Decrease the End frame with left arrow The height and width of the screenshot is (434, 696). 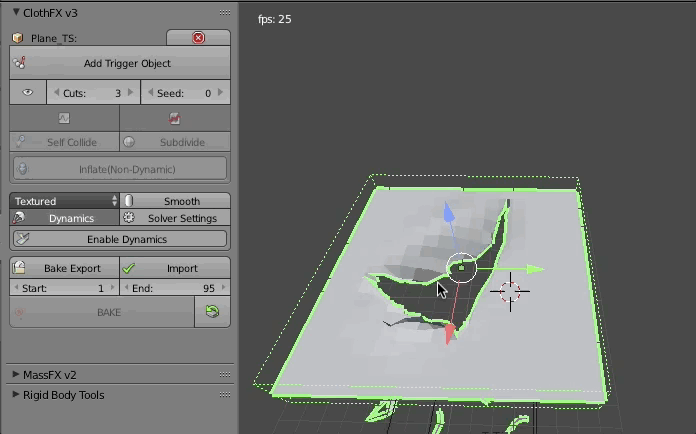coord(127,288)
